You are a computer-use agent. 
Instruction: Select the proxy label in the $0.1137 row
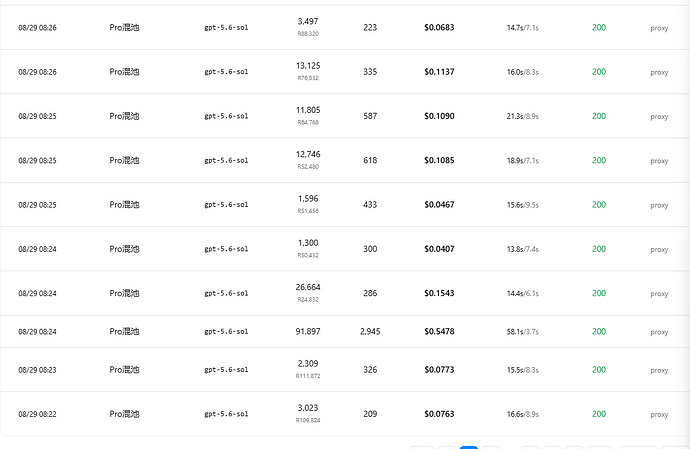pyautogui.click(x=659, y=72)
